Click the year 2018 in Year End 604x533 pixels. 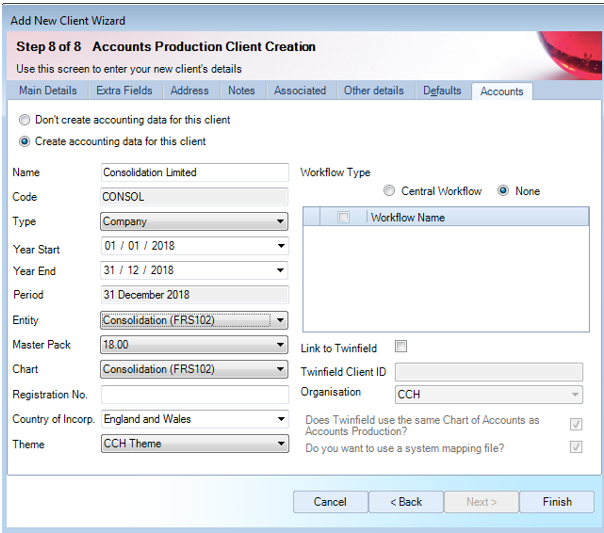click(x=162, y=270)
